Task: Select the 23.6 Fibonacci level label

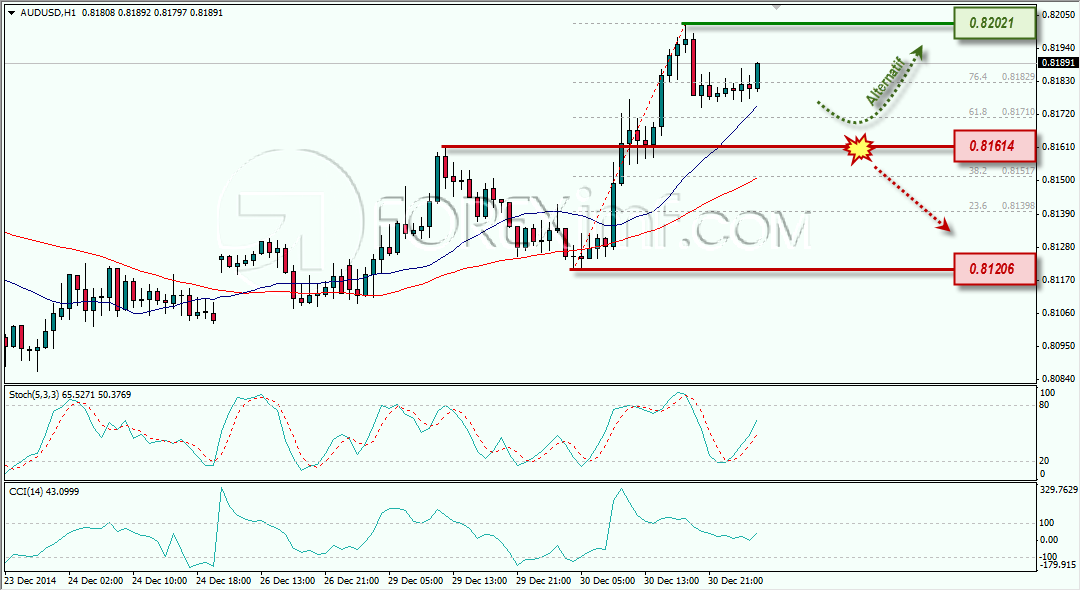Action: 978,206
